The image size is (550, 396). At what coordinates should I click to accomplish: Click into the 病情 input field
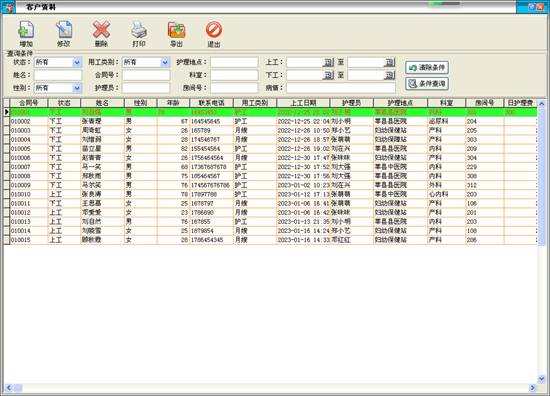coord(341,88)
